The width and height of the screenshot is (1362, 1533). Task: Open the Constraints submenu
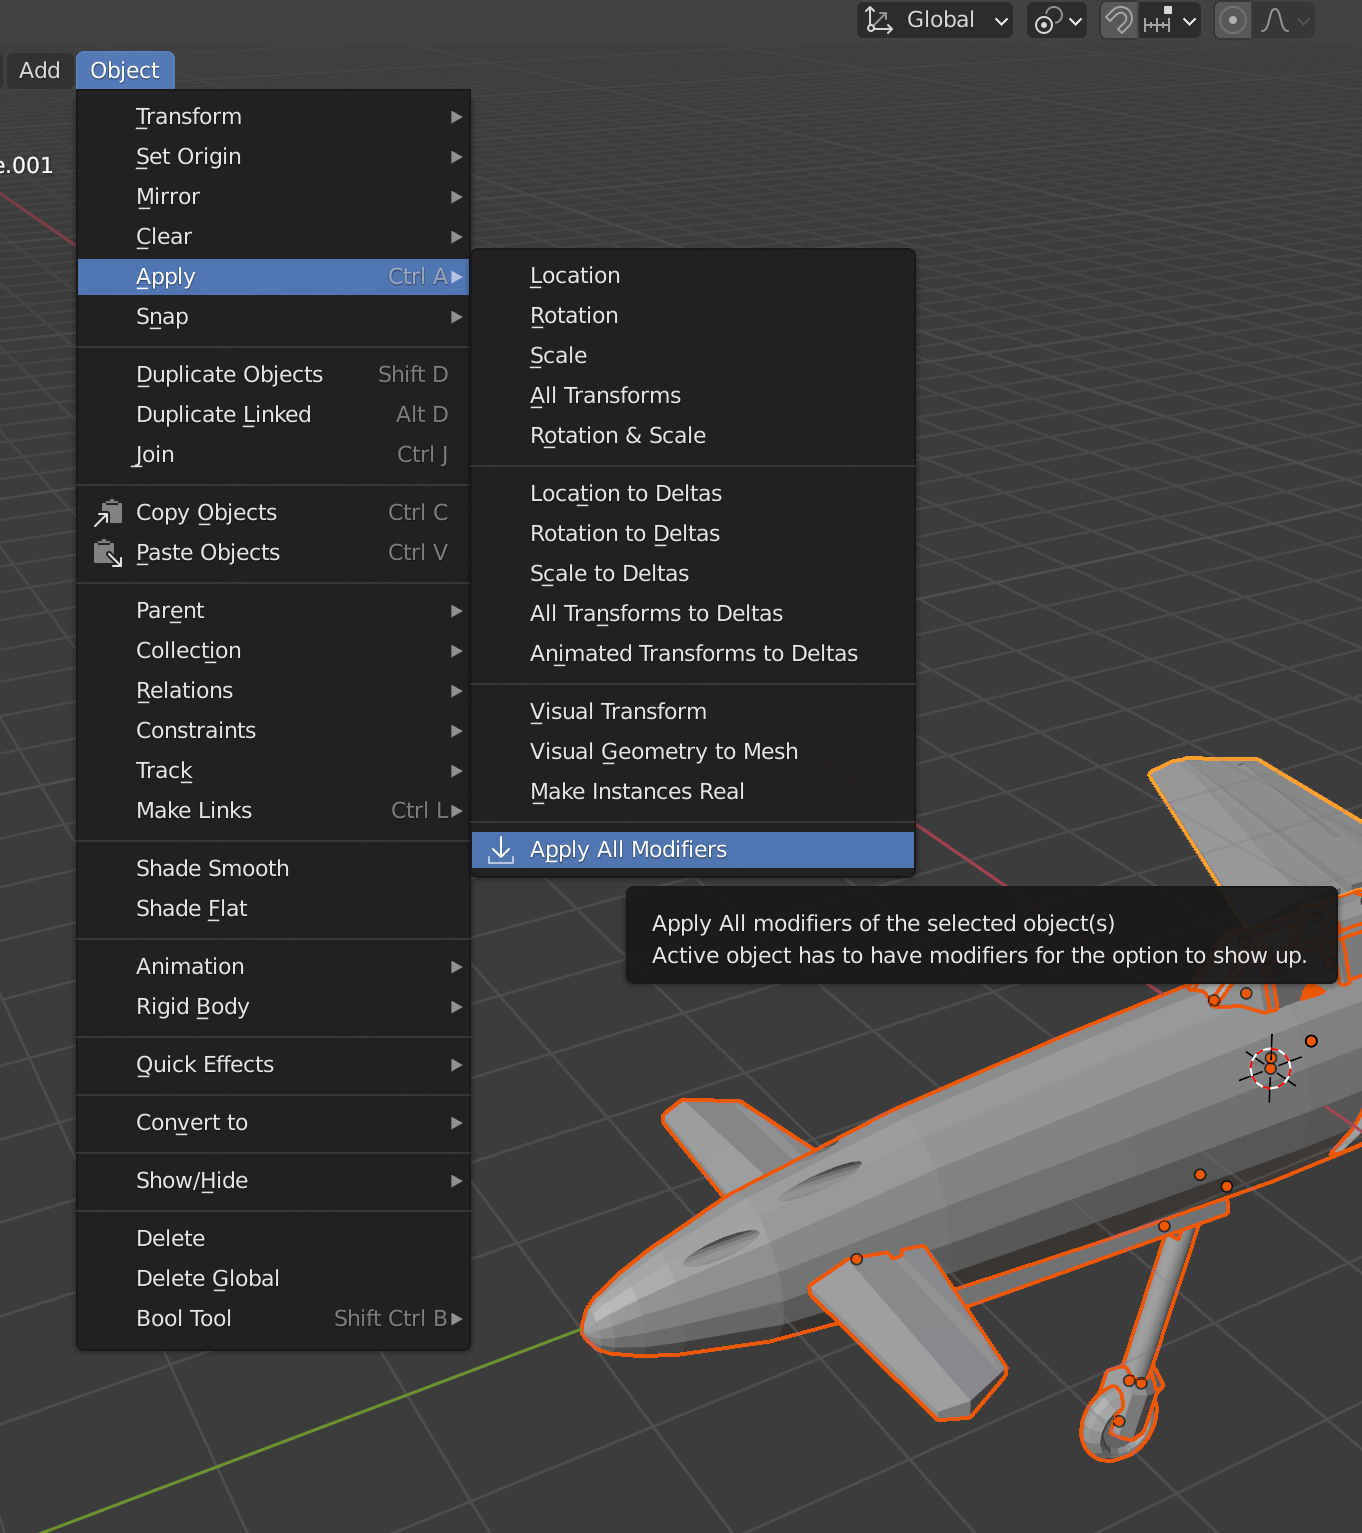(x=273, y=731)
